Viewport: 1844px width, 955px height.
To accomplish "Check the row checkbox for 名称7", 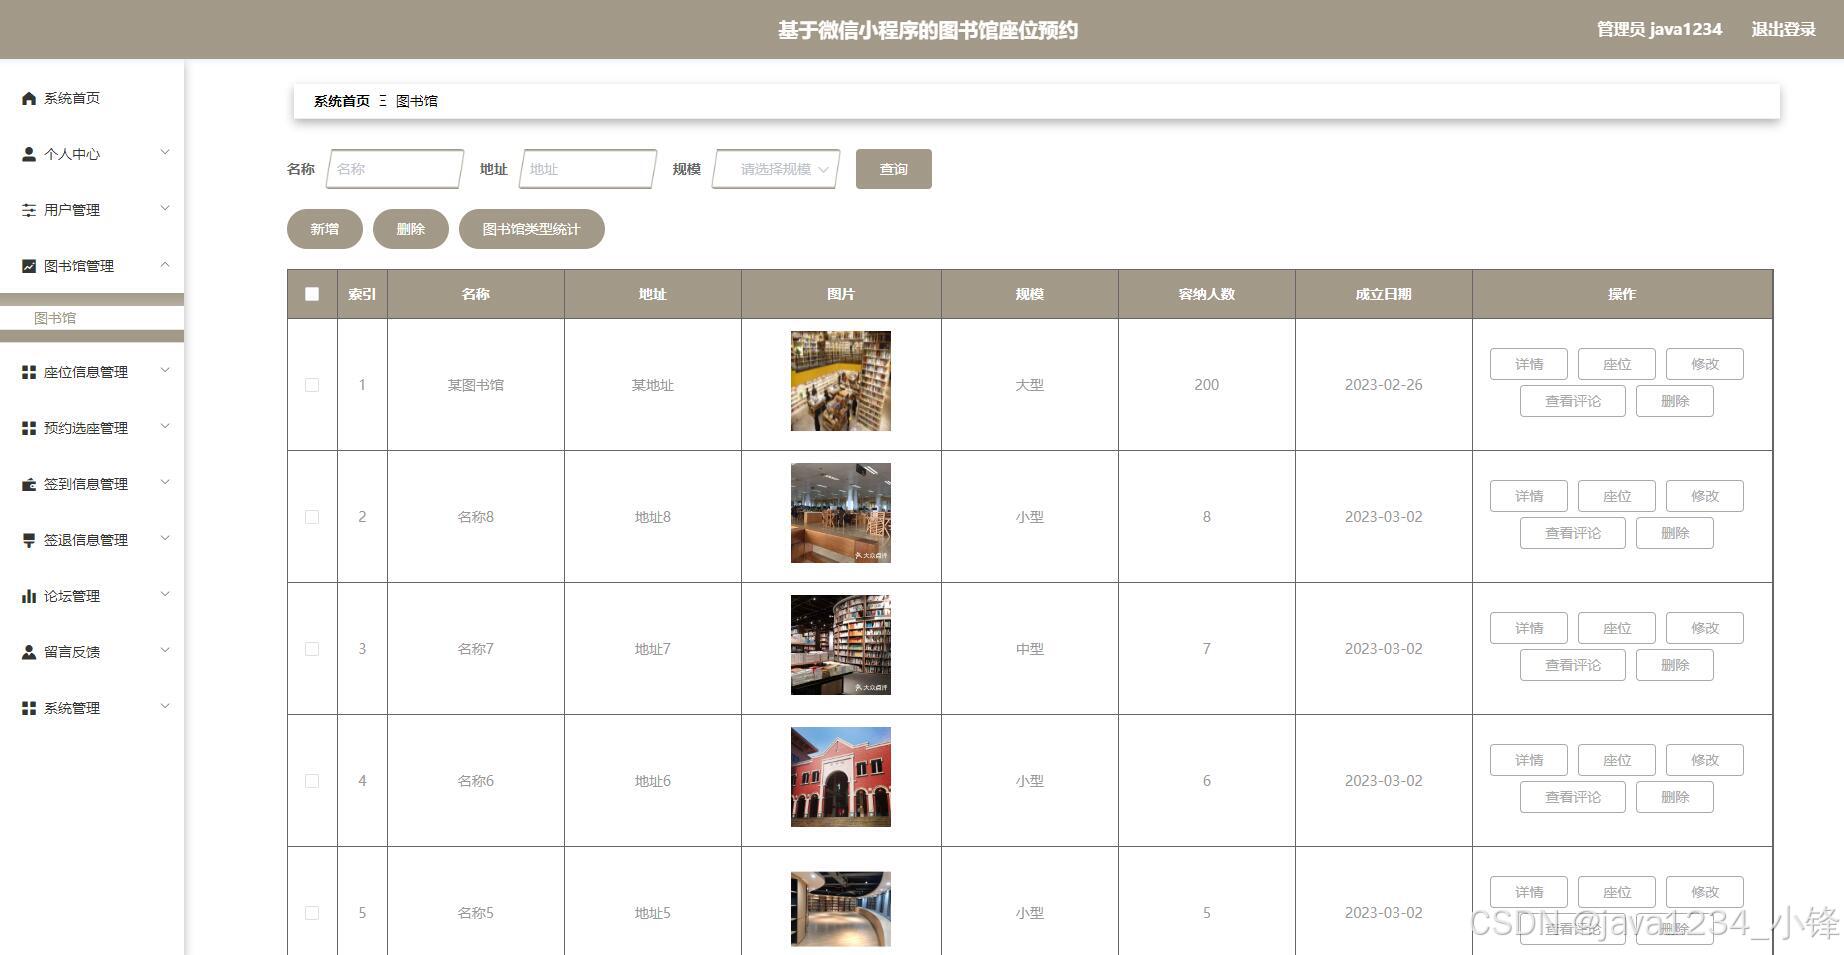I will tap(312, 649).
